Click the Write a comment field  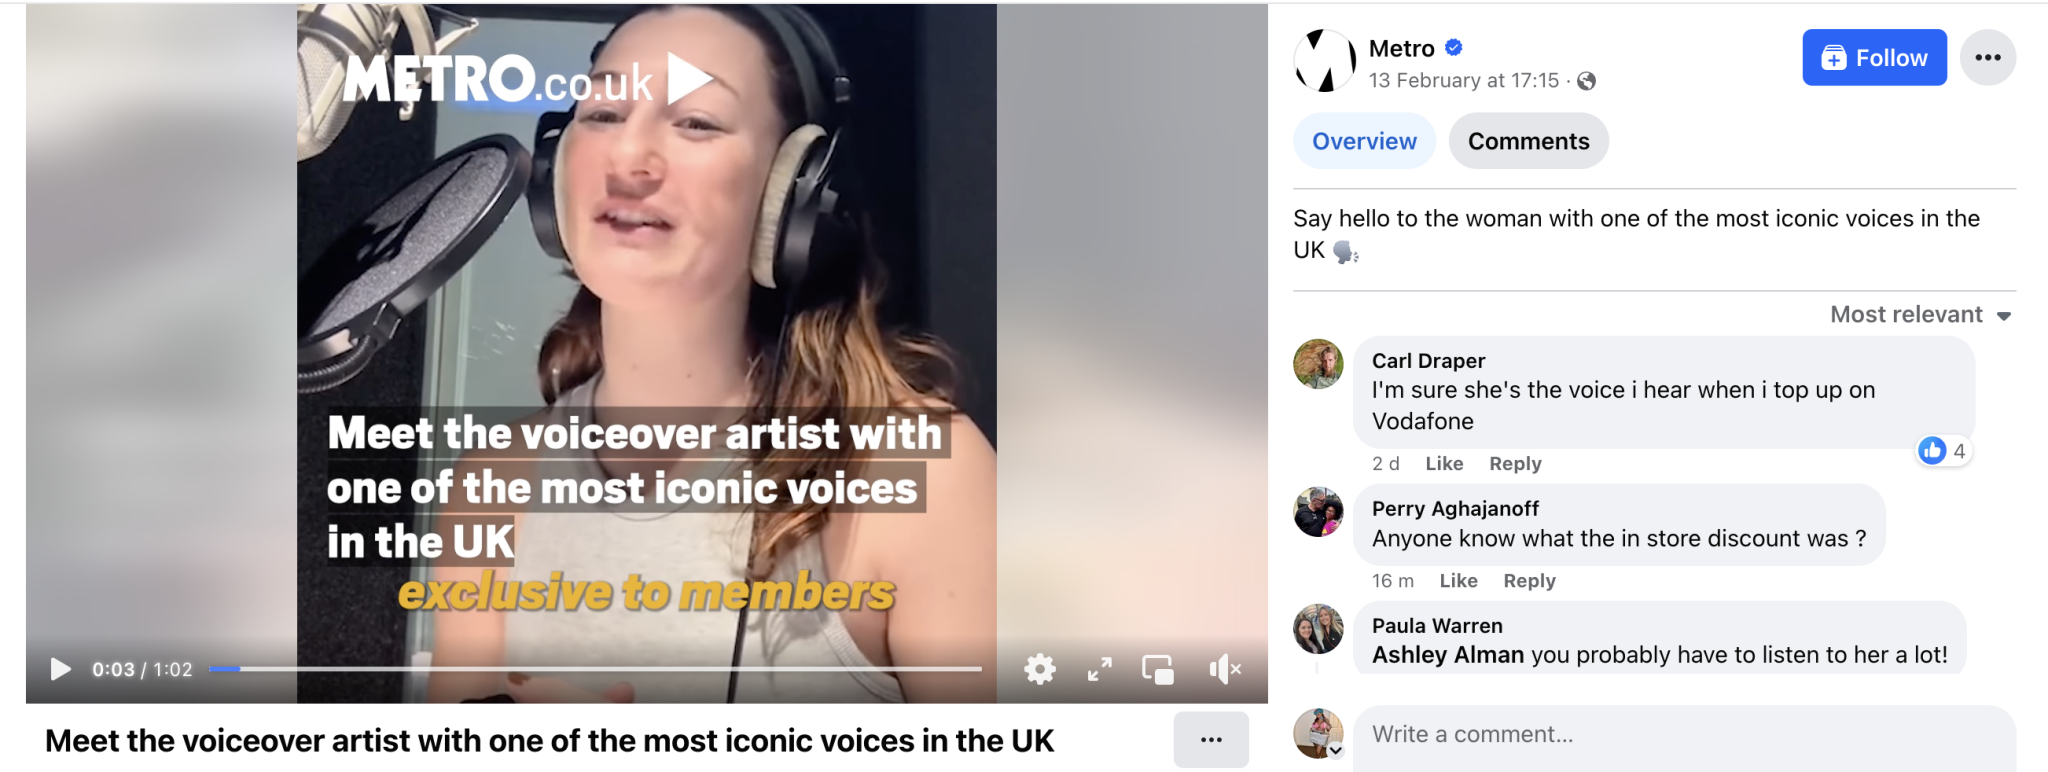1600,733
